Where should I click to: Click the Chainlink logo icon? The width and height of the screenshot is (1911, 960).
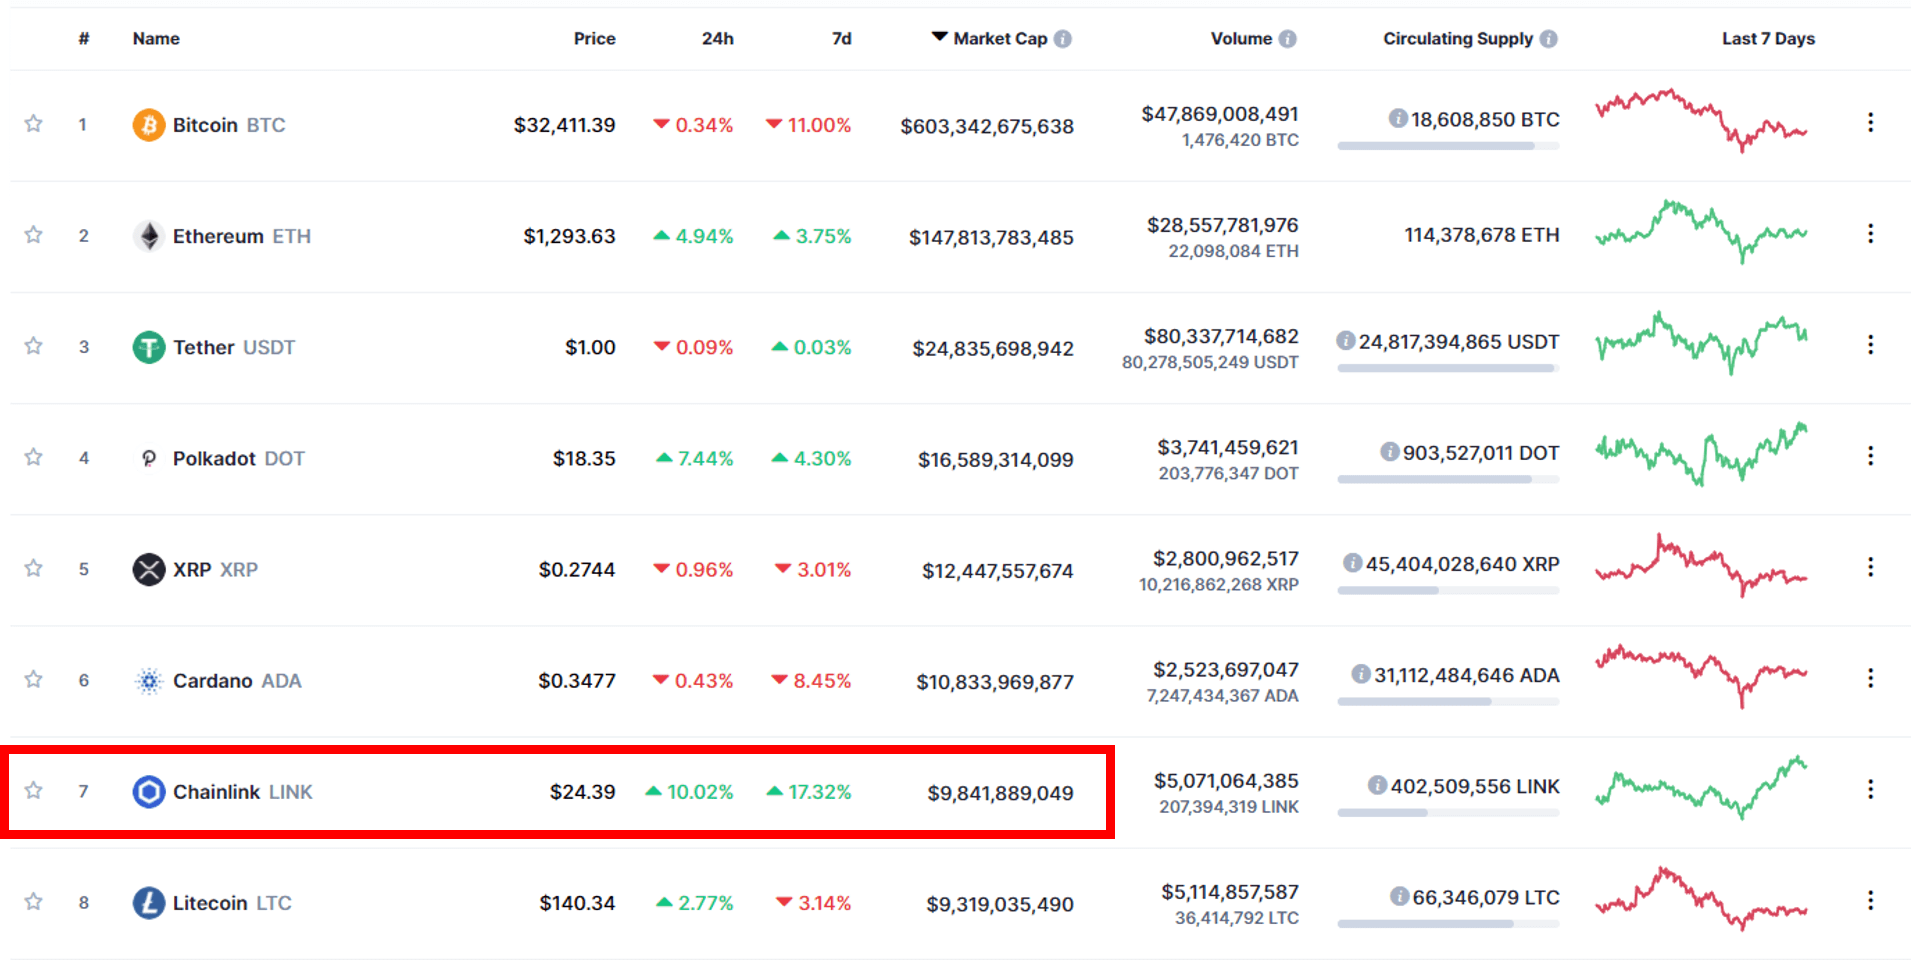coord(149,792)
